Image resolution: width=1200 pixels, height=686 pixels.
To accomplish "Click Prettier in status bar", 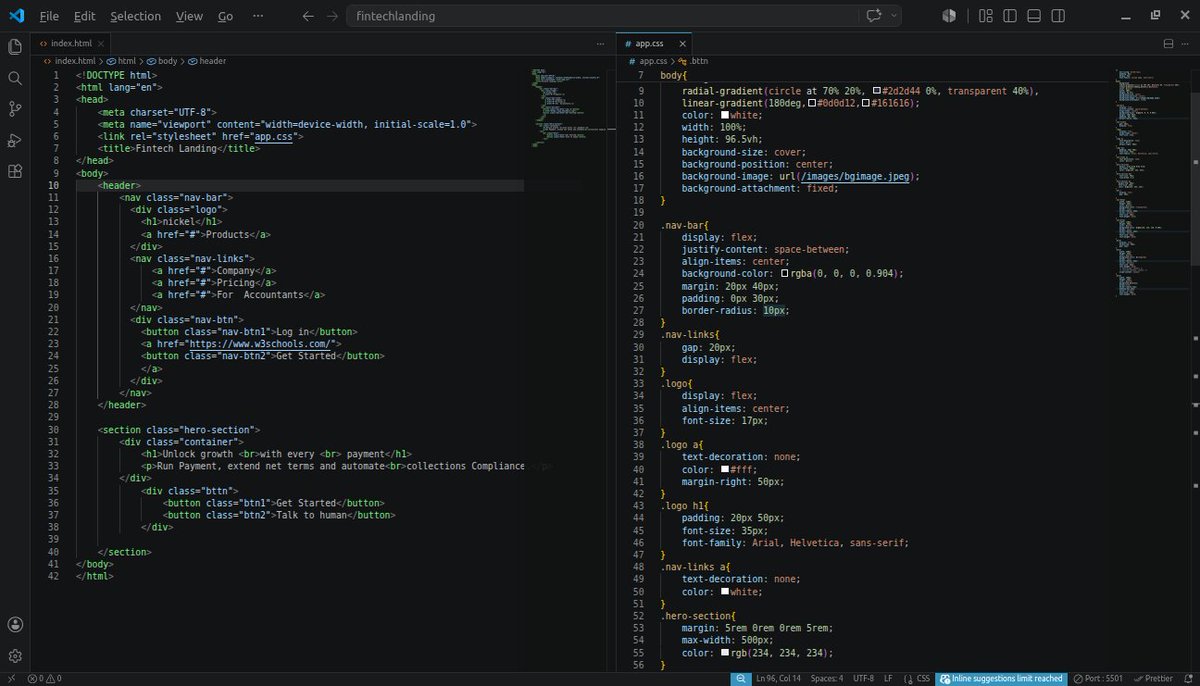I will (x=1153, y=678).
